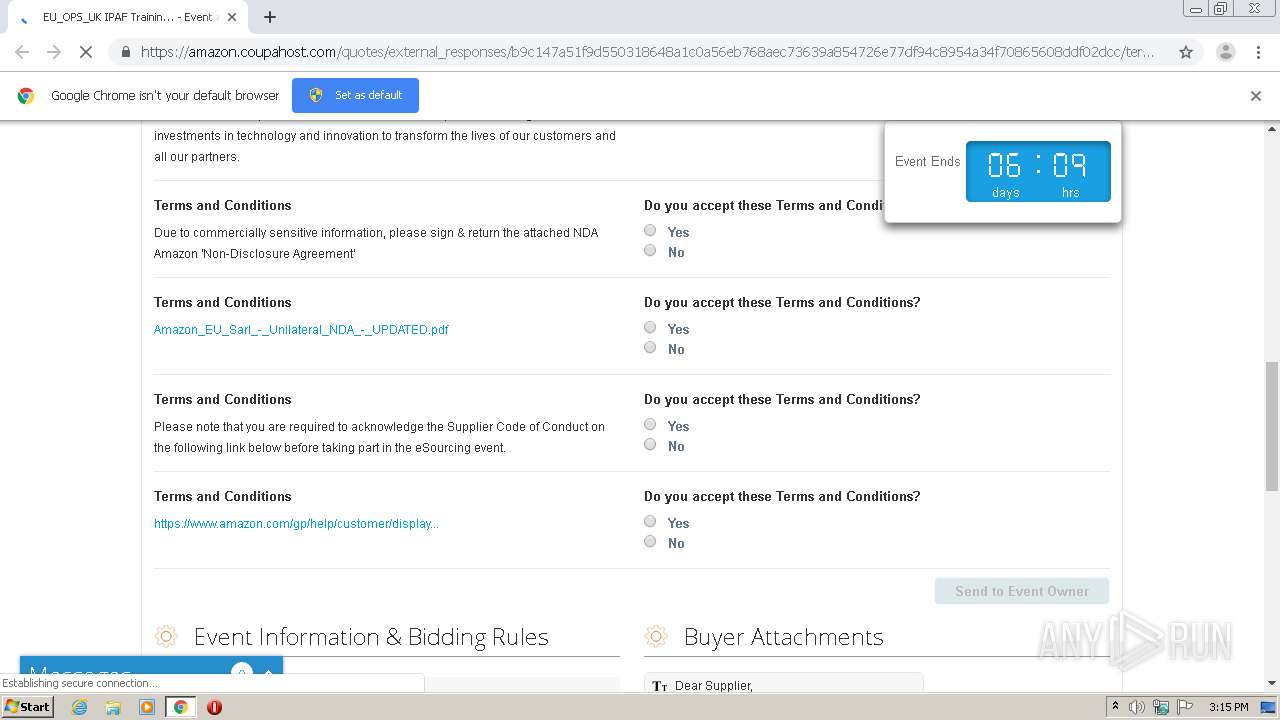Click the scrollbar up arrow
The width and height of the screenshot is (1280, 720).
(x=1272, y=129)
